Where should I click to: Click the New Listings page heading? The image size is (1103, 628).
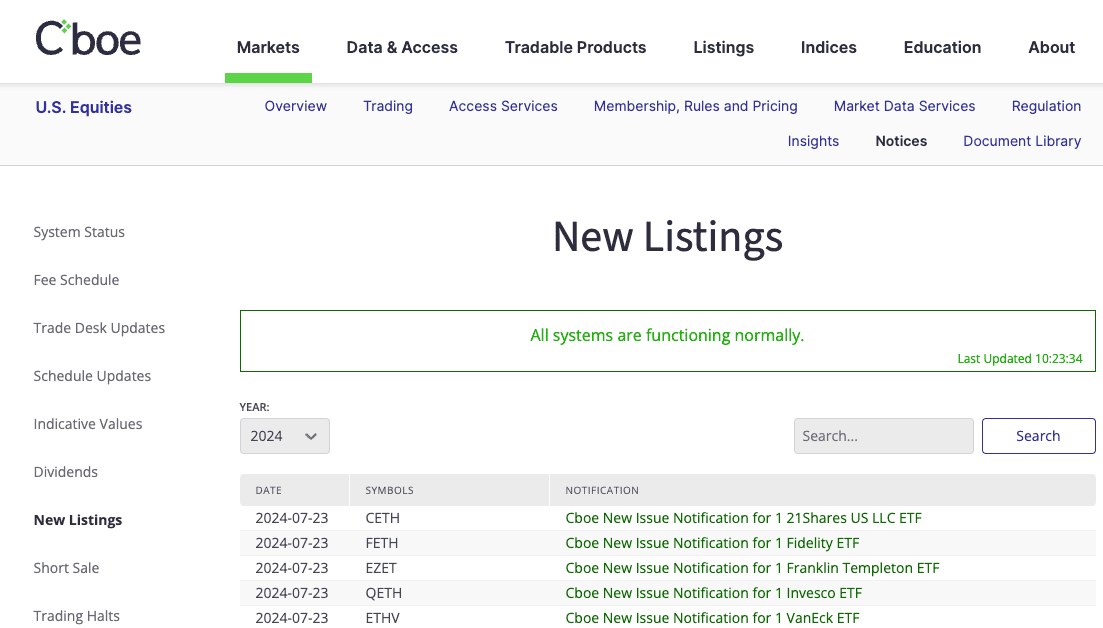(668, 237)
